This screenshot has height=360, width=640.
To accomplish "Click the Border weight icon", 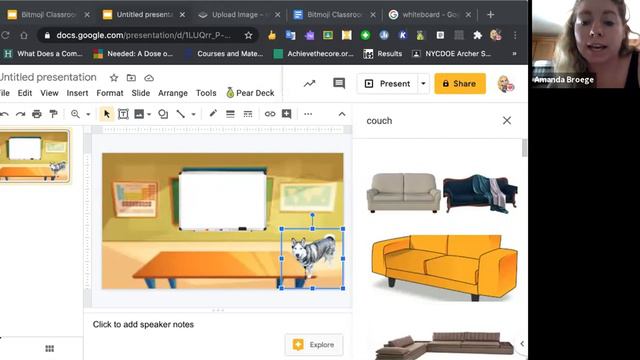I will click(x=230, y=114).
